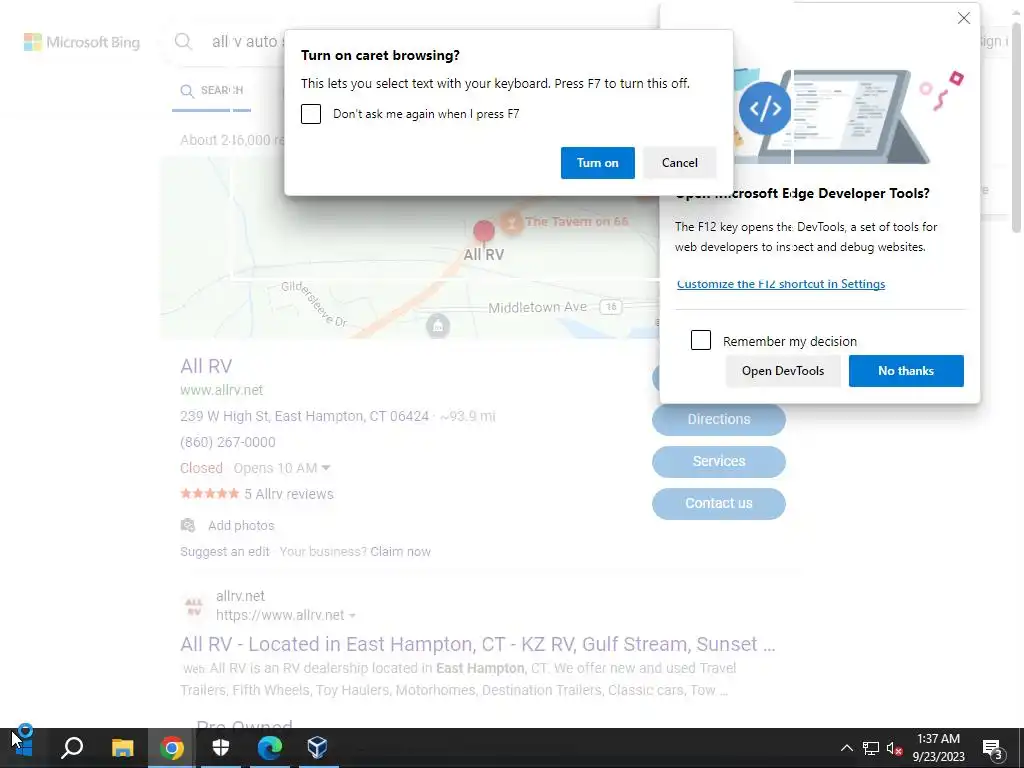The width and height of the screenshot is (1024, 768).
Task: Click the Add photos camera icon
Action: (188, 525)
